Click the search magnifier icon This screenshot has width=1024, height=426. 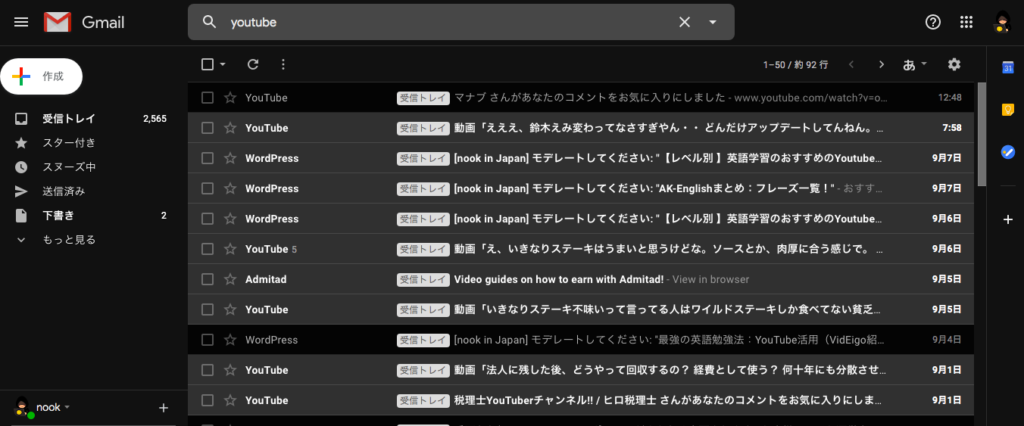click(x=209, y=22)
